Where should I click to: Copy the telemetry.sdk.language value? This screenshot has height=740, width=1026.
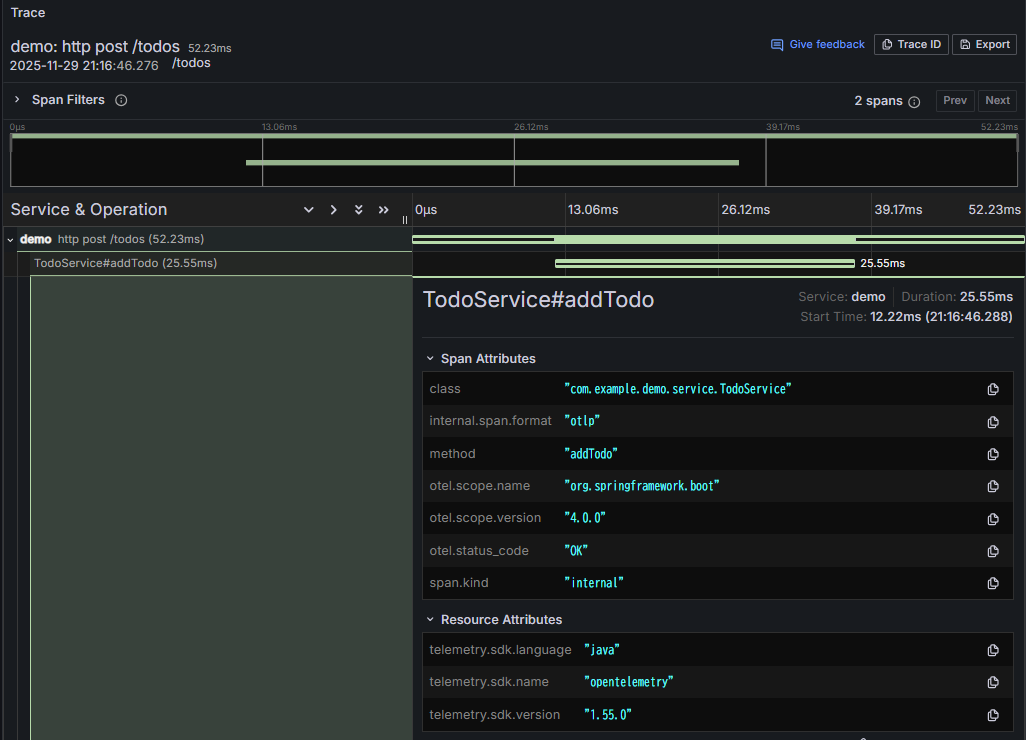tap(993, 650)
